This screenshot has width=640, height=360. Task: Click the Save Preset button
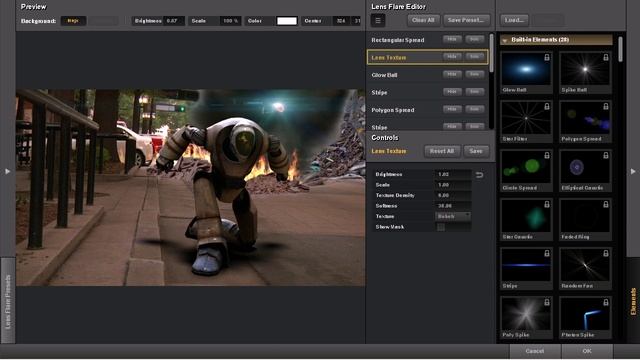click(466, 20)
